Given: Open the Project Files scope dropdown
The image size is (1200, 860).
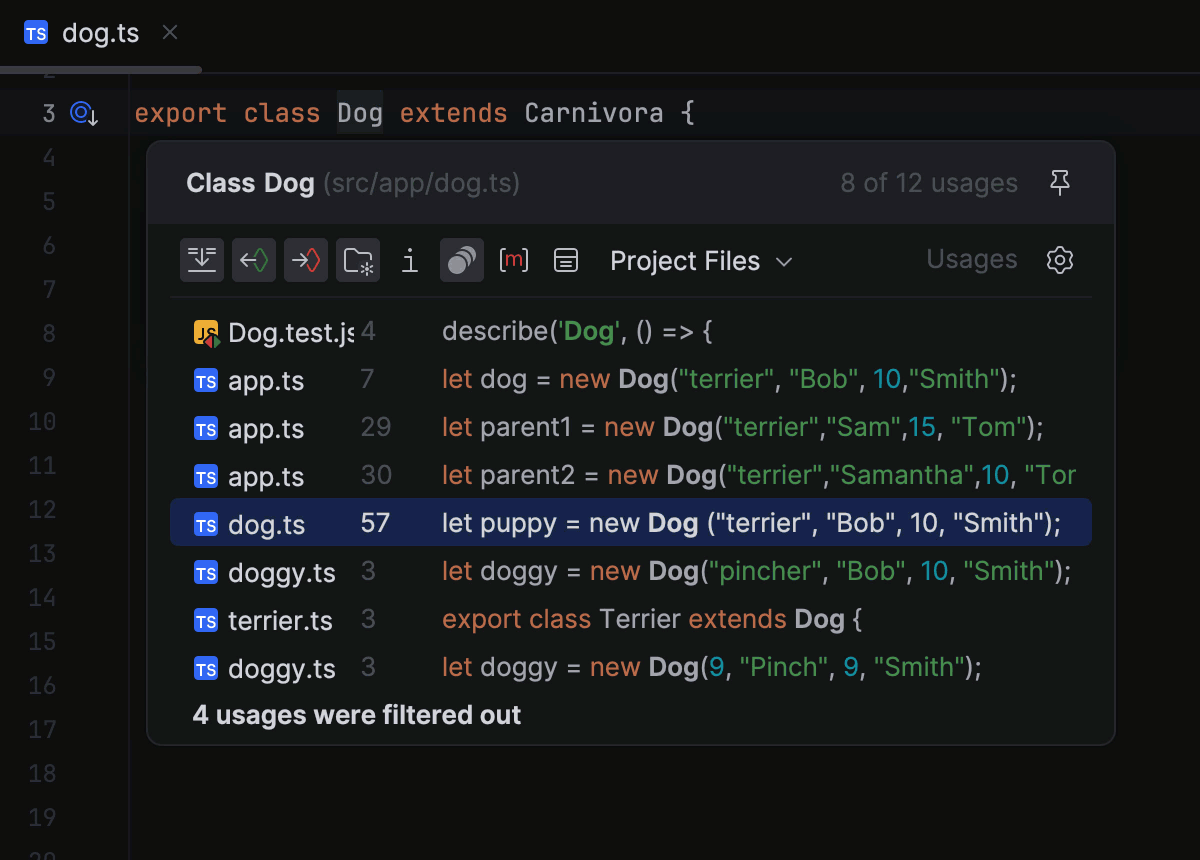Looking at the screenshot, I should (x=685, y=261).
